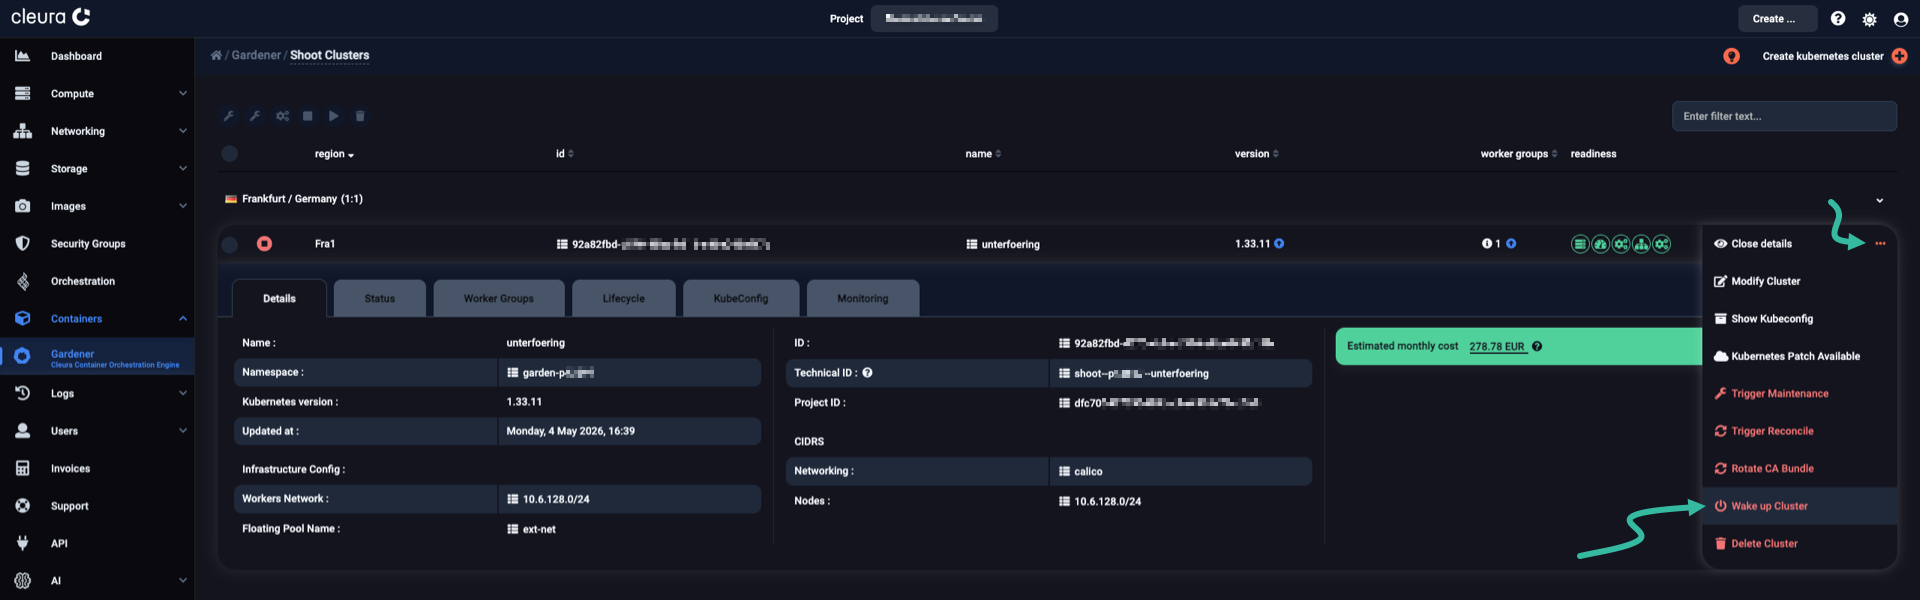This screenshot has height=600, width=1920.
Task: Switch to the Status tab
Action: tap(380, 298)
